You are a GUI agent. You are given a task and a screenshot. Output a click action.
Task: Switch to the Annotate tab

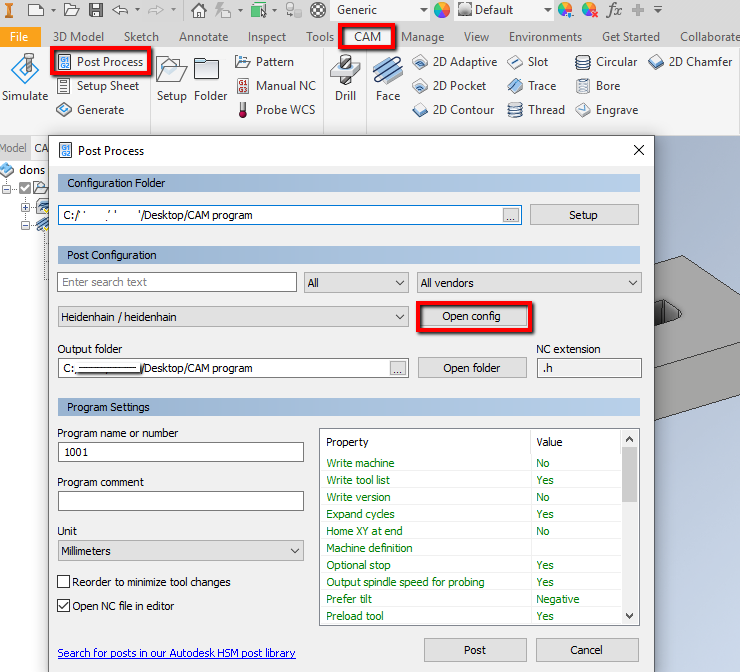click(x=203, y=37)
